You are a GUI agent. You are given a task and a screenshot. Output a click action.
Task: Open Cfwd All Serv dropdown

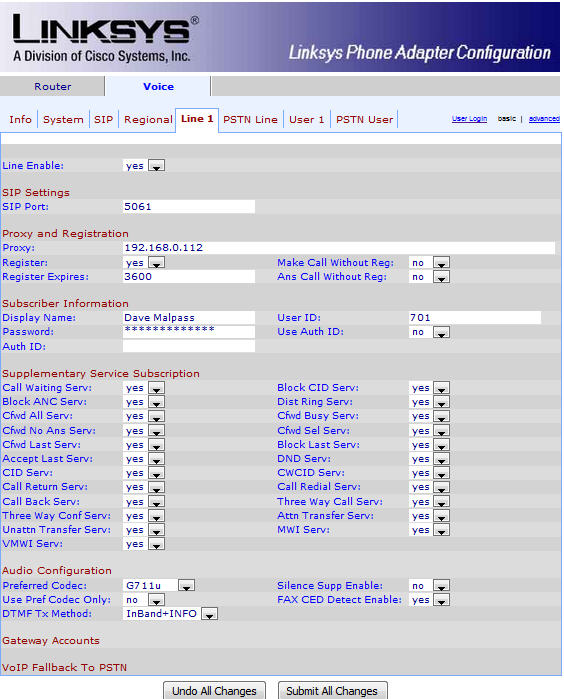tap(144, 416)
